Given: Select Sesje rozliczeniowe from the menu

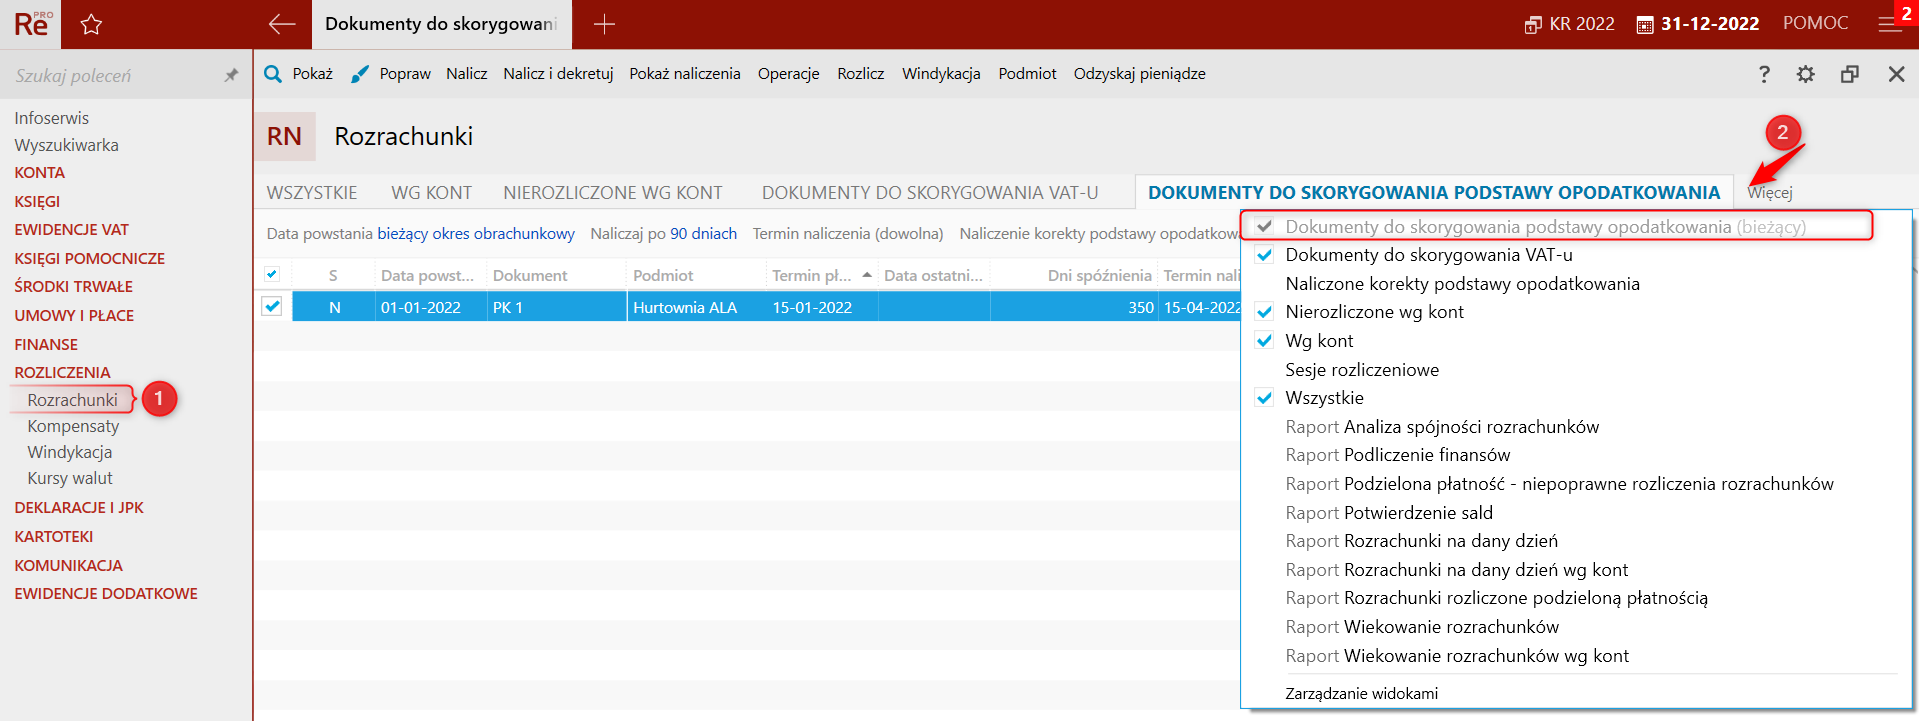Looking at the screenshot, I should tap(1362, 370).
